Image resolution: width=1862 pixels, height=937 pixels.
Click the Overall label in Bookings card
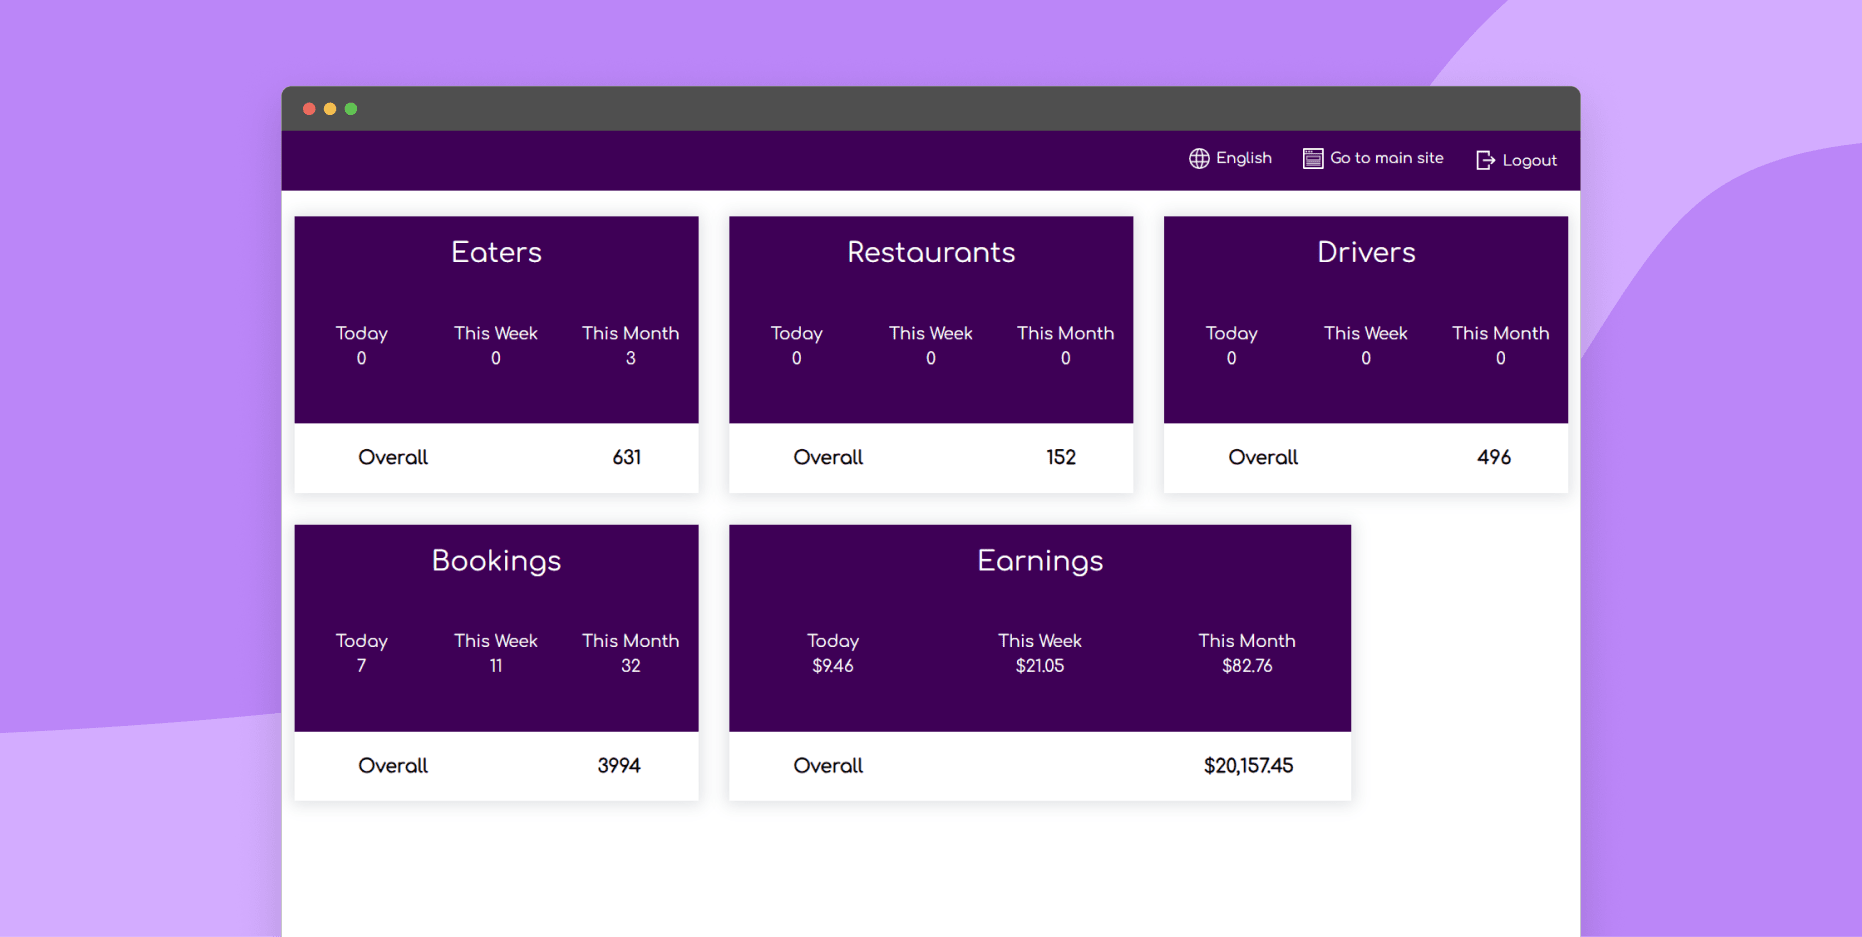click(393, 765)
